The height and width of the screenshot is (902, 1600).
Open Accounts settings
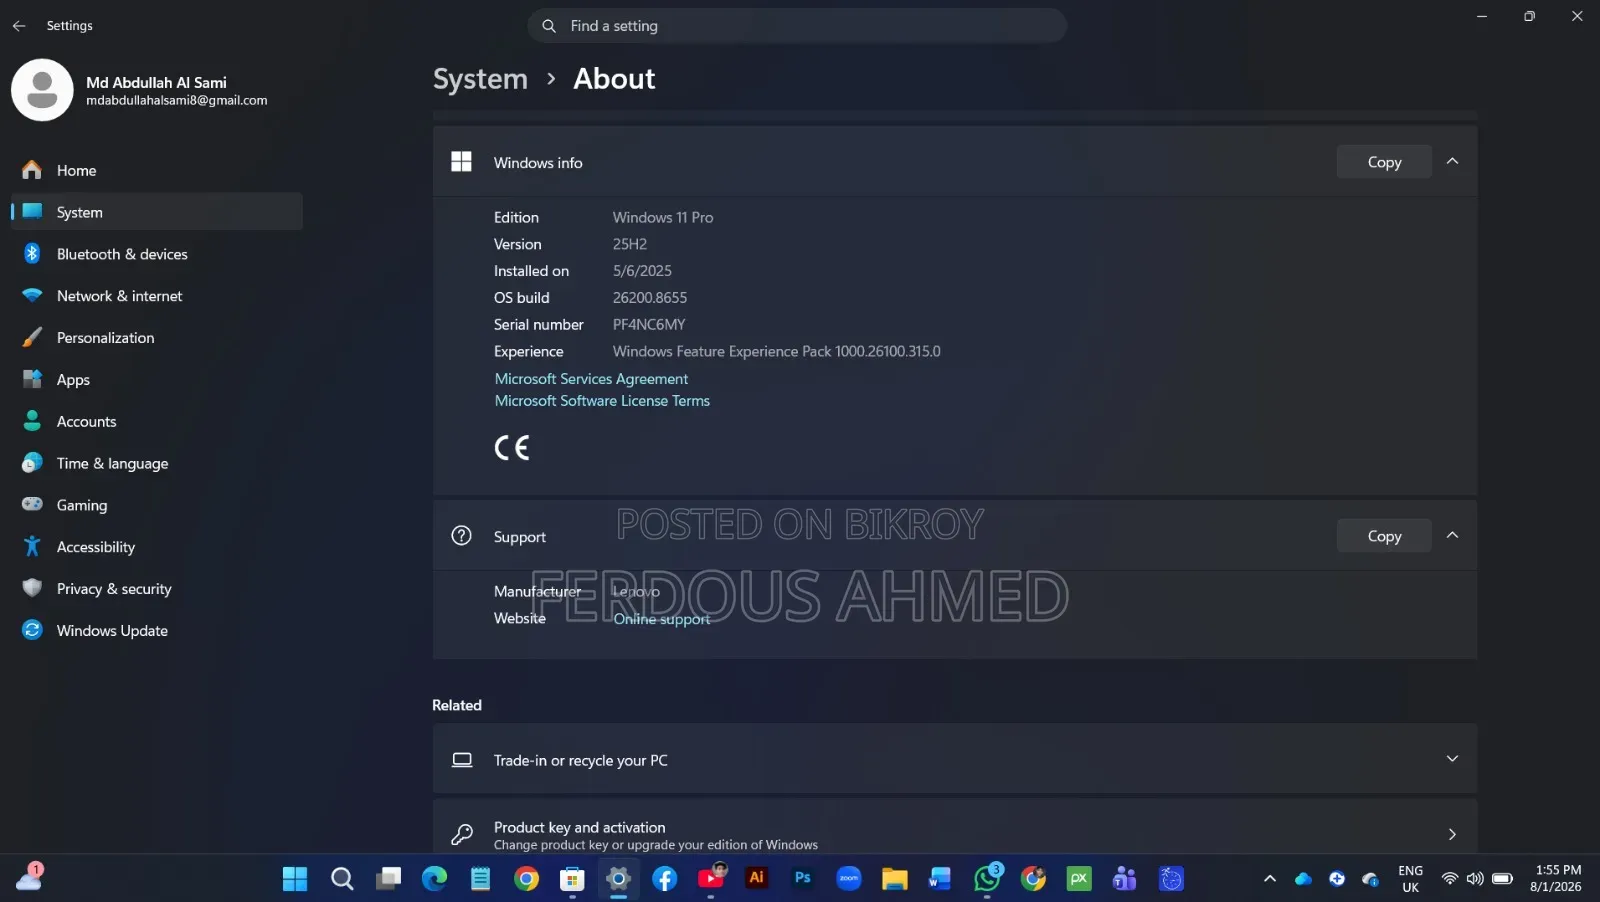[x=156, y=422]
